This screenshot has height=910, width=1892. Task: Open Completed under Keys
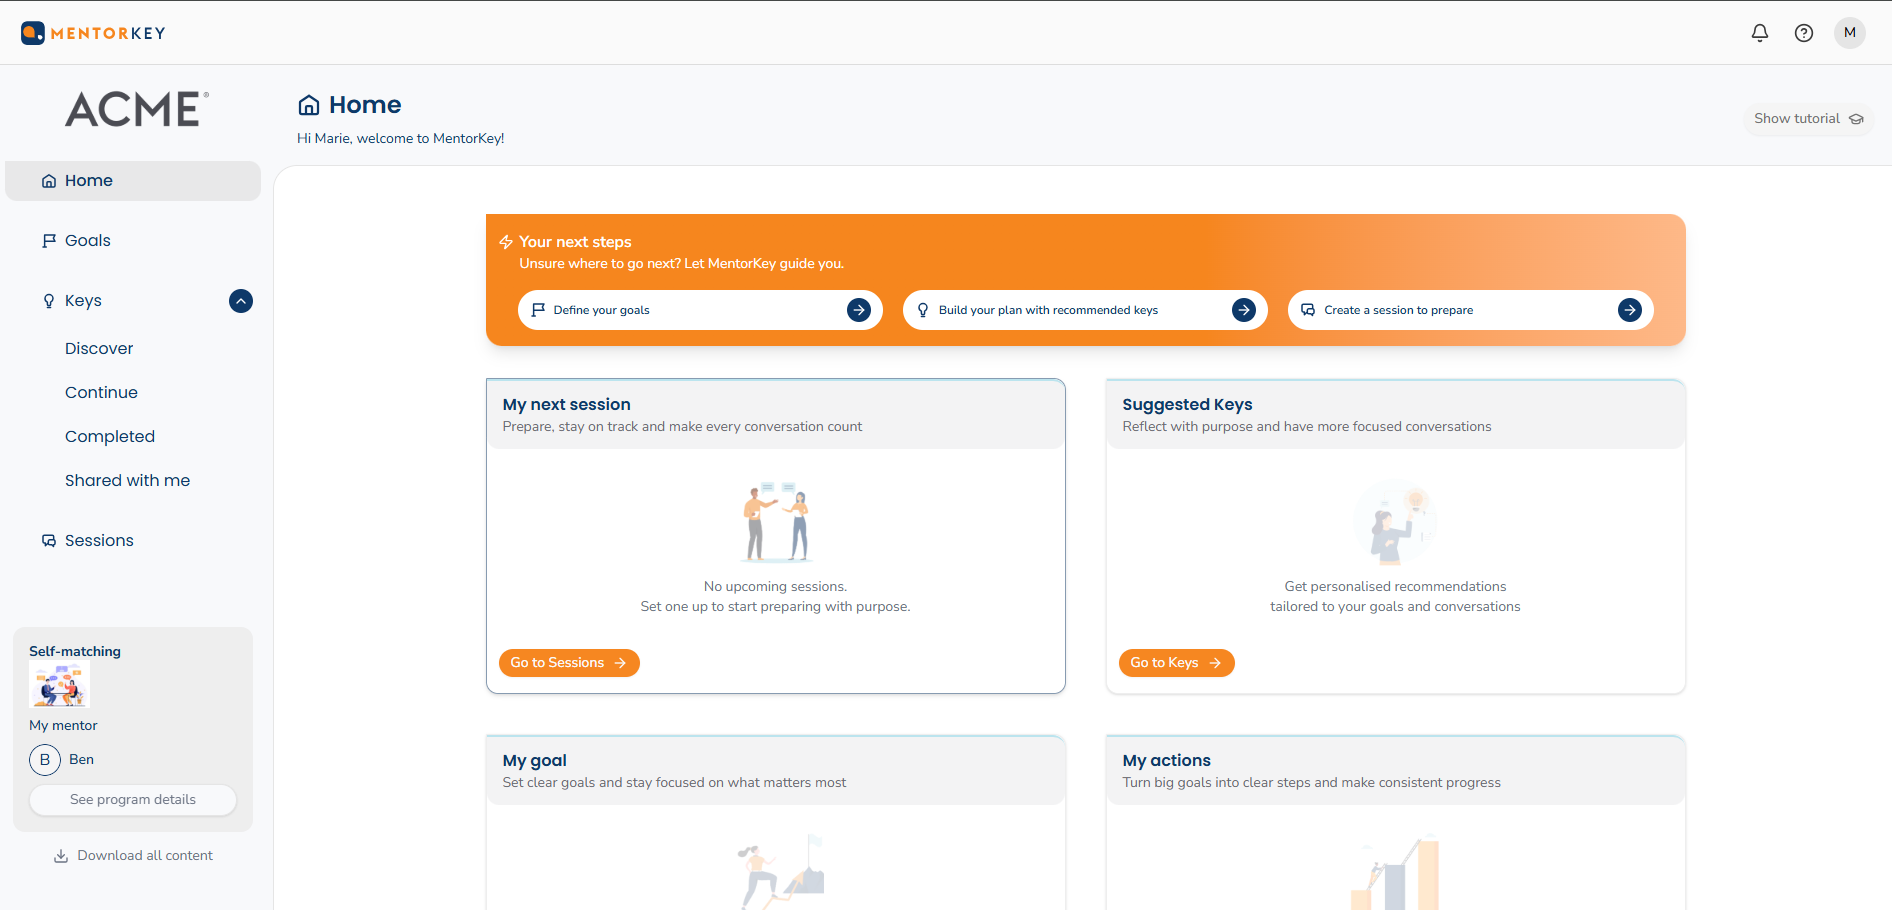(x=110, y=437)
